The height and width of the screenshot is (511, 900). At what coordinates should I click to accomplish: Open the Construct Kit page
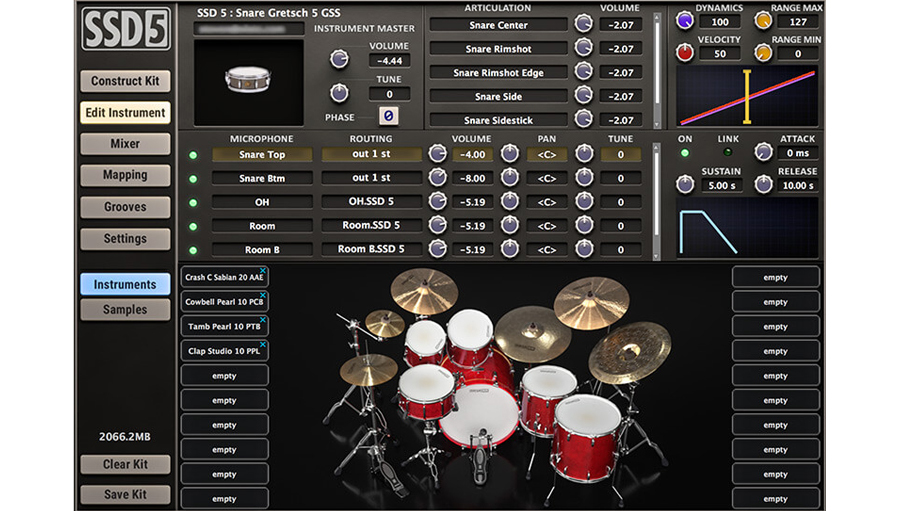tap(125, 81)
